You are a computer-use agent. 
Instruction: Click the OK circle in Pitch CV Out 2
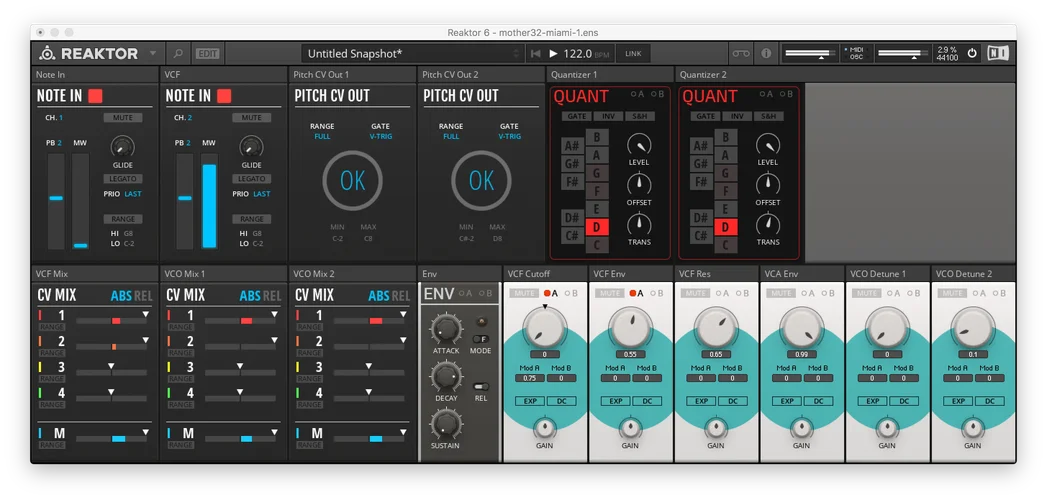(481, 181)
